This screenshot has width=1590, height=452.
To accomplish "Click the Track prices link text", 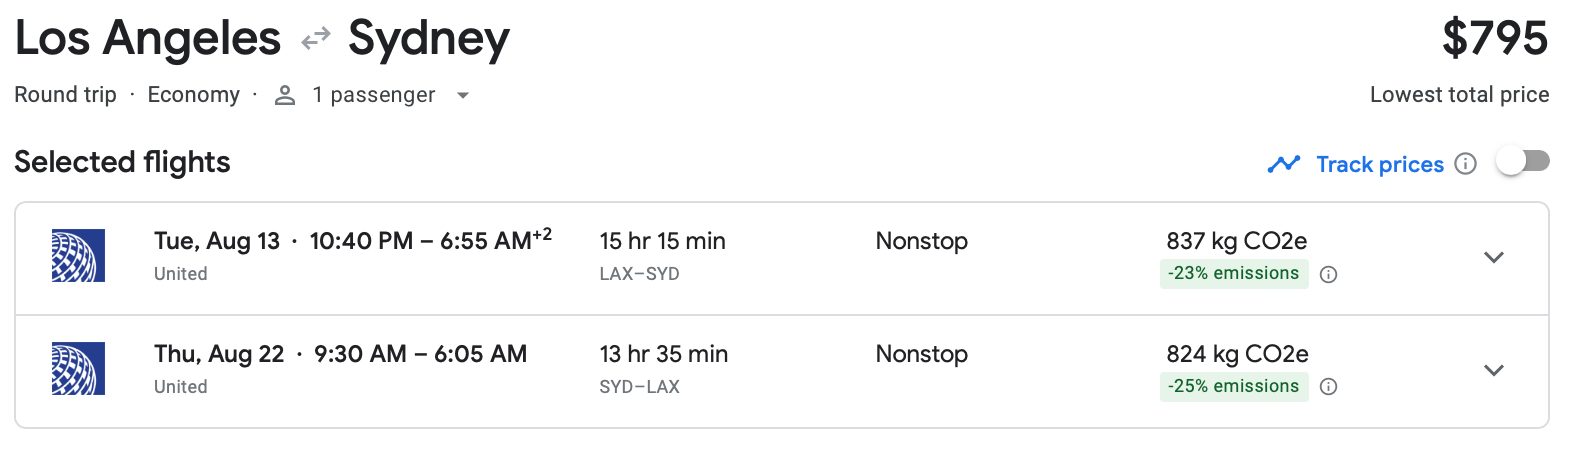I will [x=1380, y=164].
